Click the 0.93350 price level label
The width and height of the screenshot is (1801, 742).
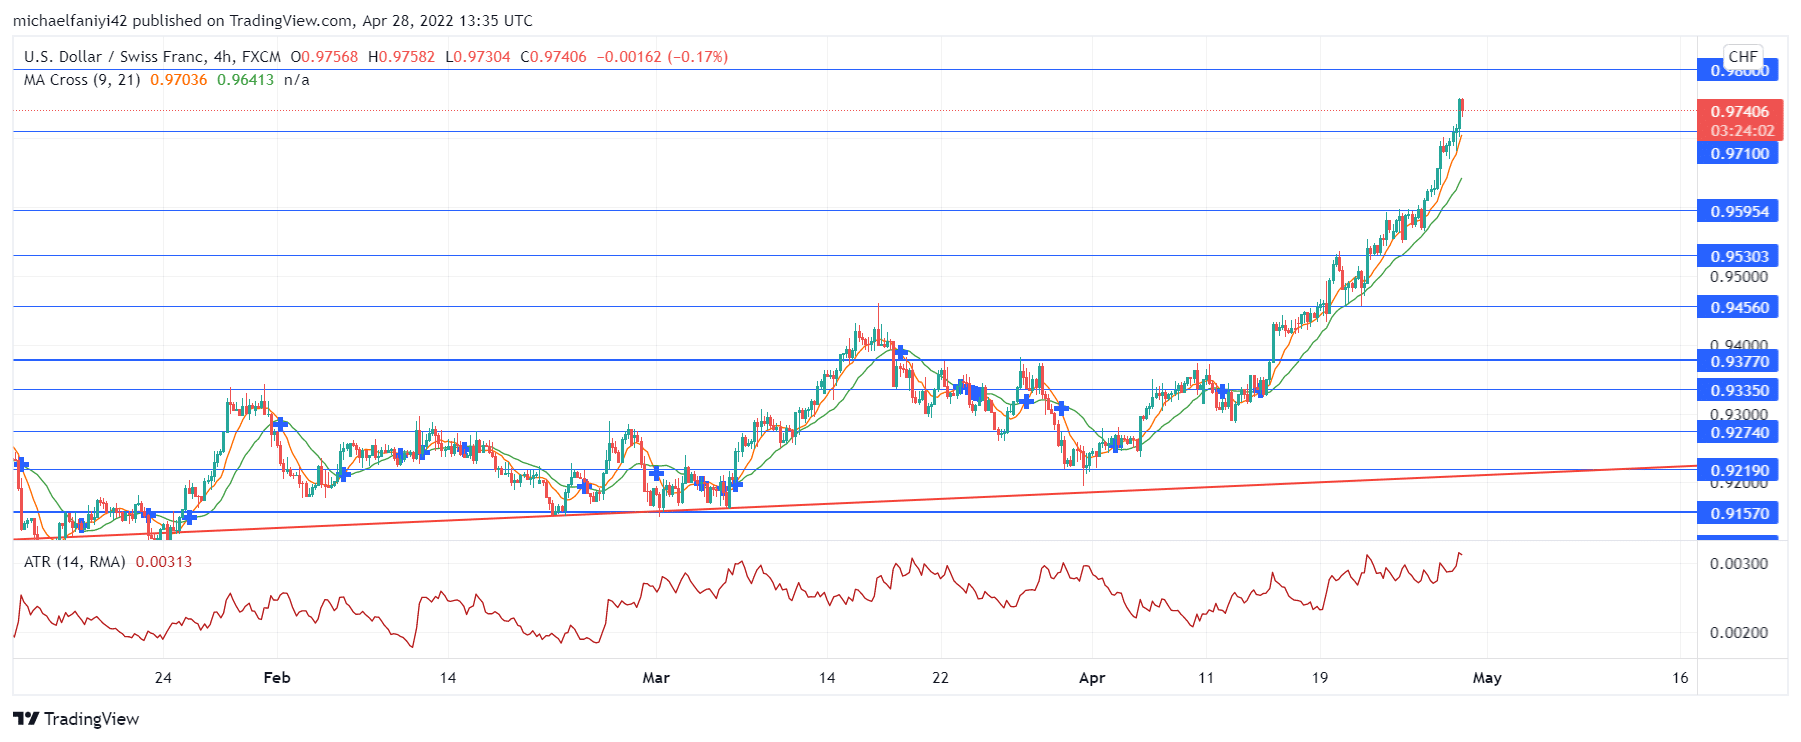[x=1738, y=390]
